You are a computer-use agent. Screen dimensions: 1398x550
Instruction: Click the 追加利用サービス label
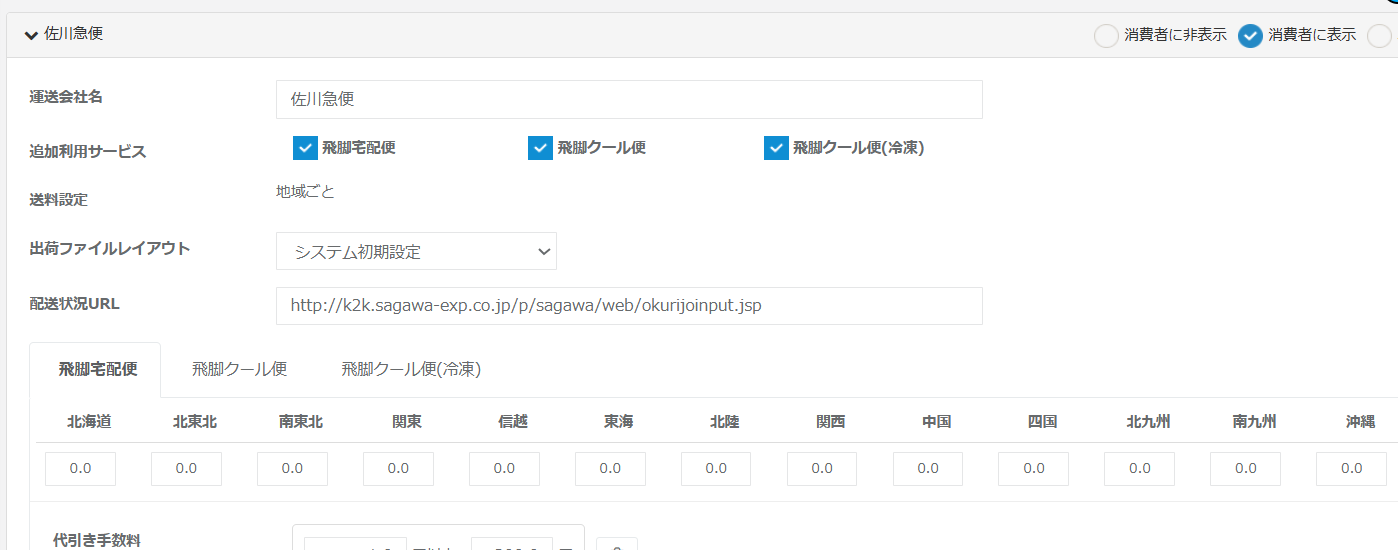[88, 152]
